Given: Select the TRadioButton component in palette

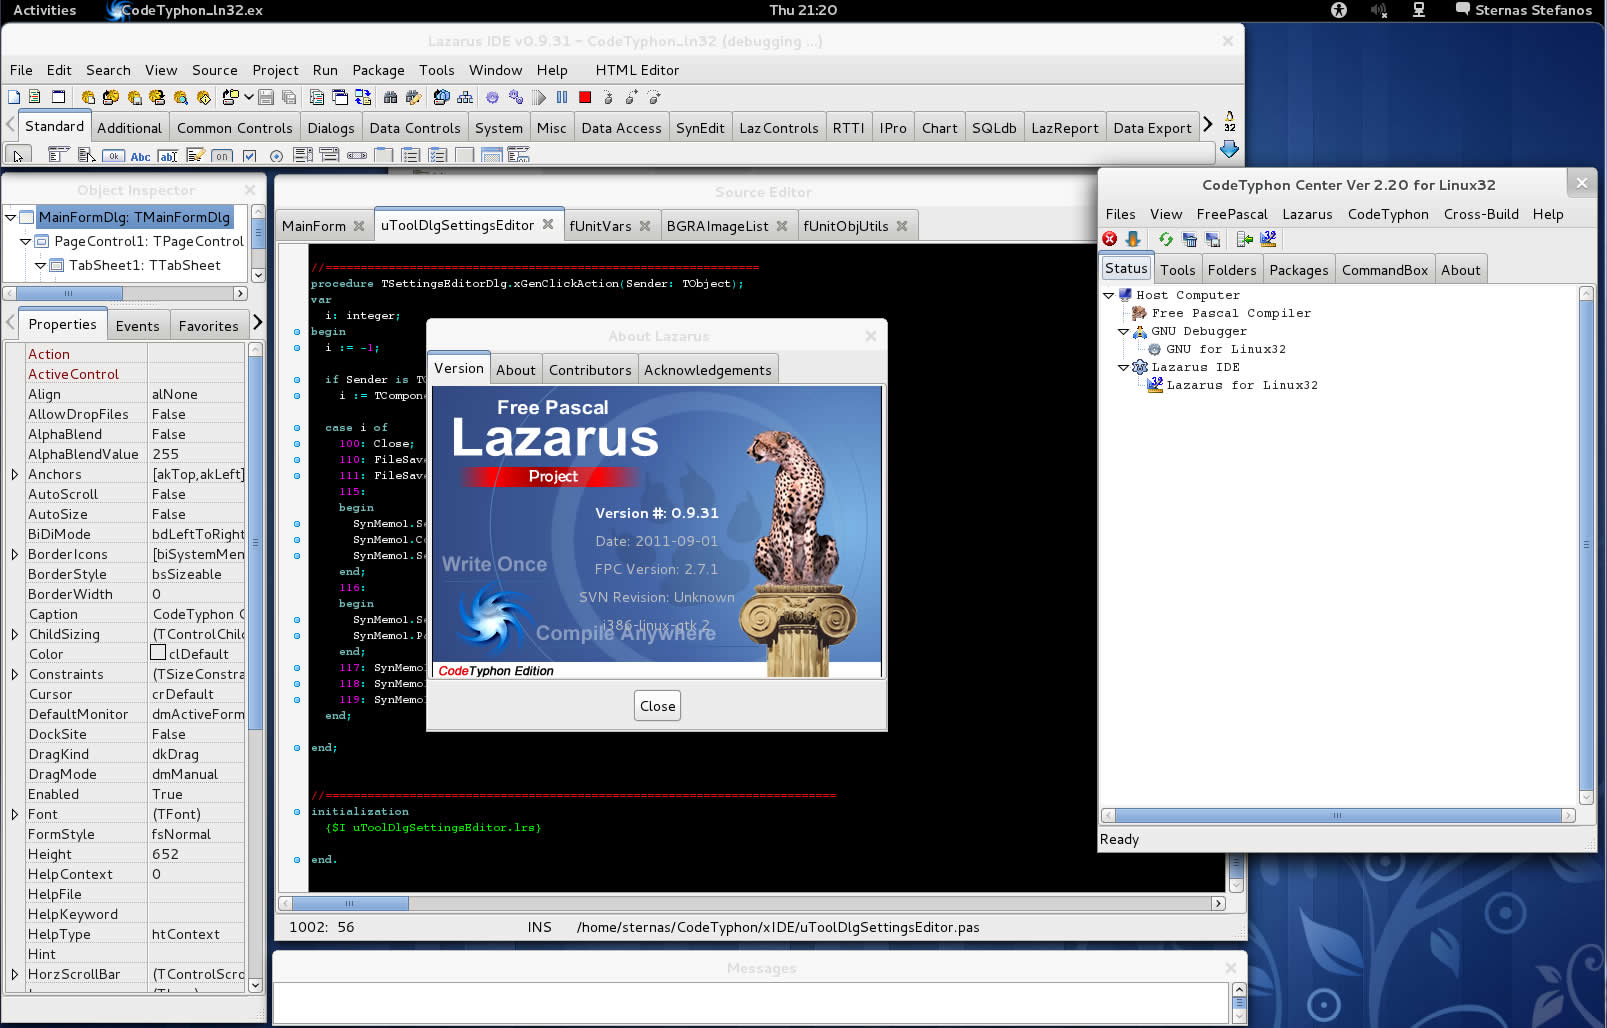Looking at the screenshot, I should 276,155.
